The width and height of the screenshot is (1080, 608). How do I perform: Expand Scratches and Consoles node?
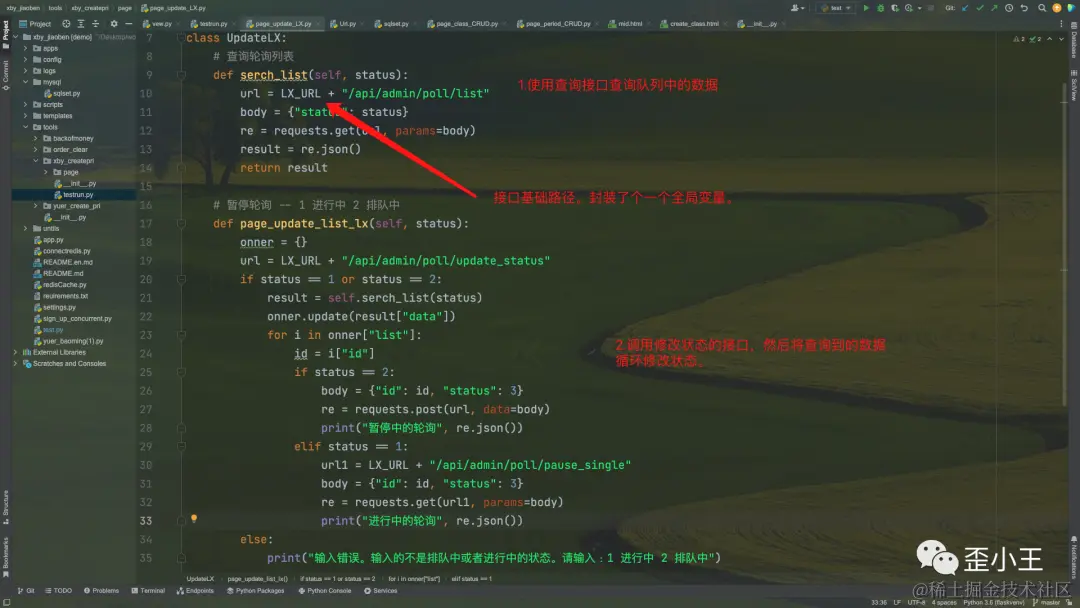pos(16,364)
